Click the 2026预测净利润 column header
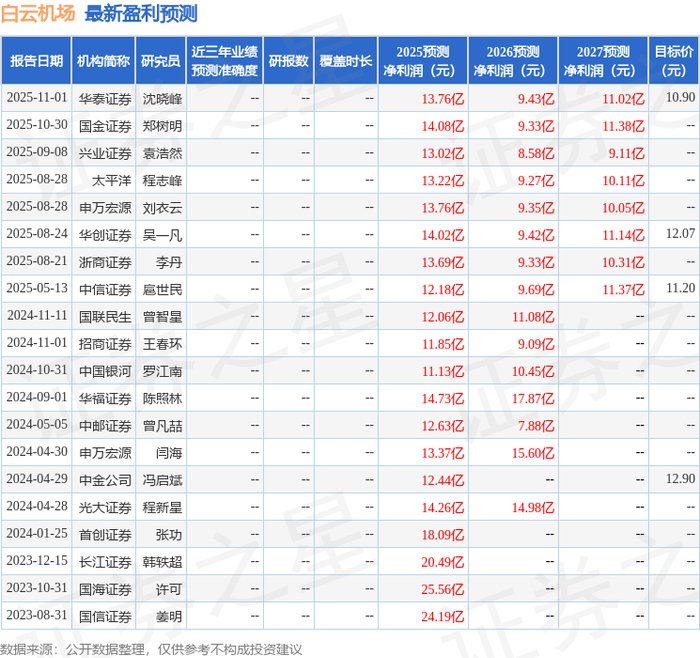The image size is (700, 658). pyautogui.click(x=513, y=61)
